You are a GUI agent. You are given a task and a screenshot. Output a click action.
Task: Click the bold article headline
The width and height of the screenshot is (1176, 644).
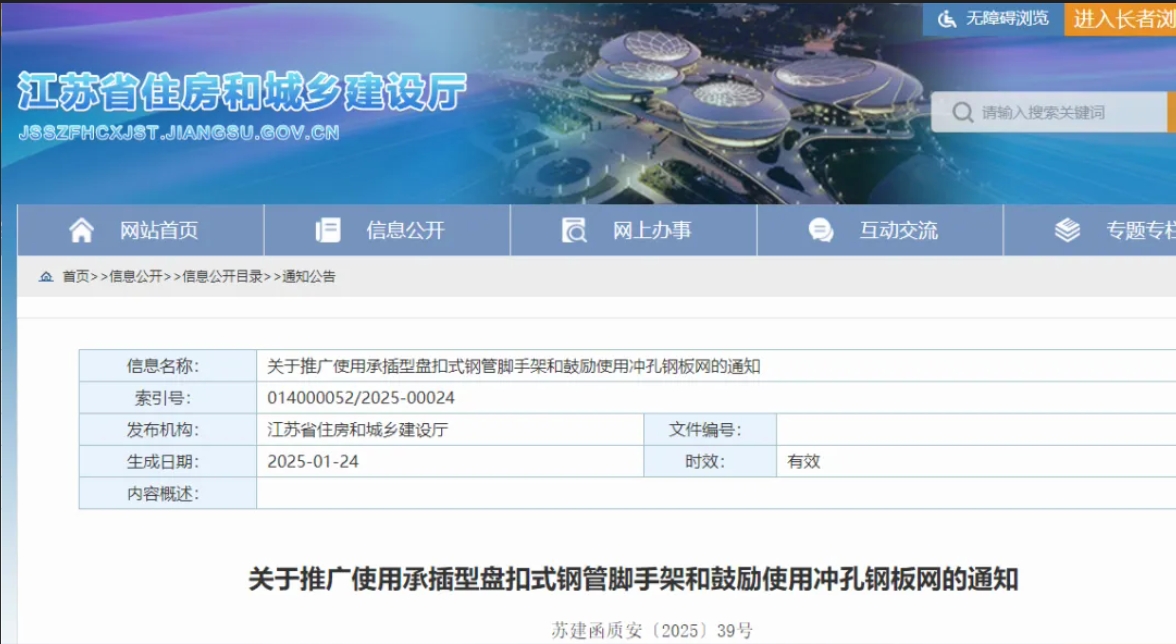(x=633, y=580)
